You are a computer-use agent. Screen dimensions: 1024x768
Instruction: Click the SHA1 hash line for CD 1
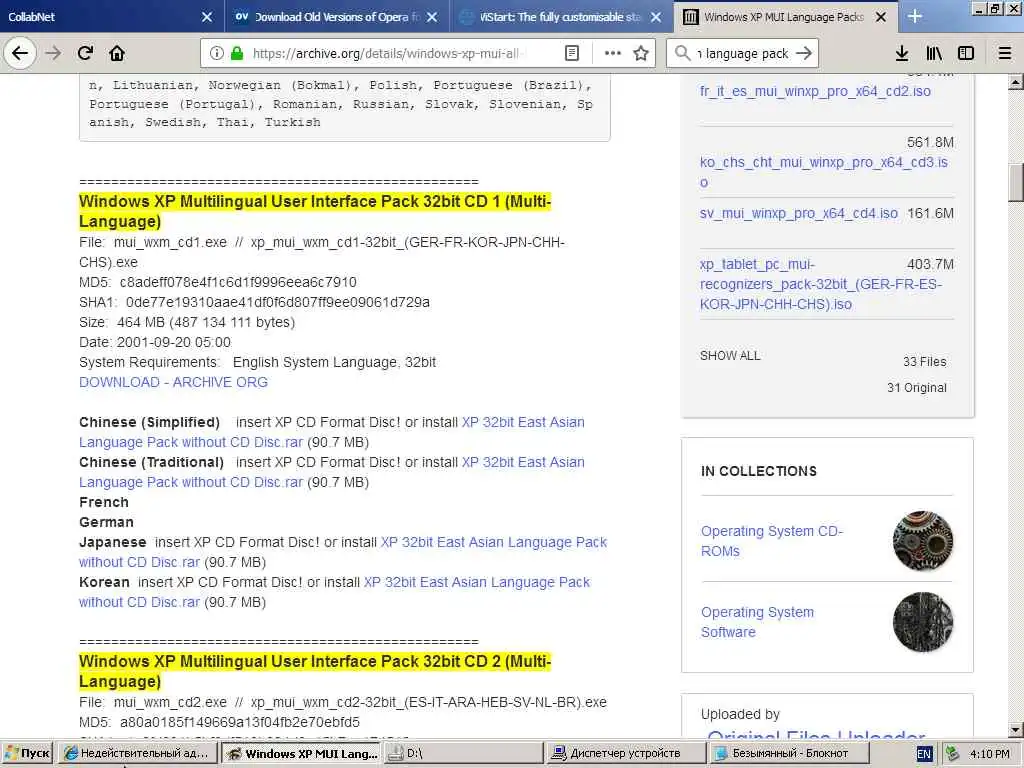tap(254, 302)
